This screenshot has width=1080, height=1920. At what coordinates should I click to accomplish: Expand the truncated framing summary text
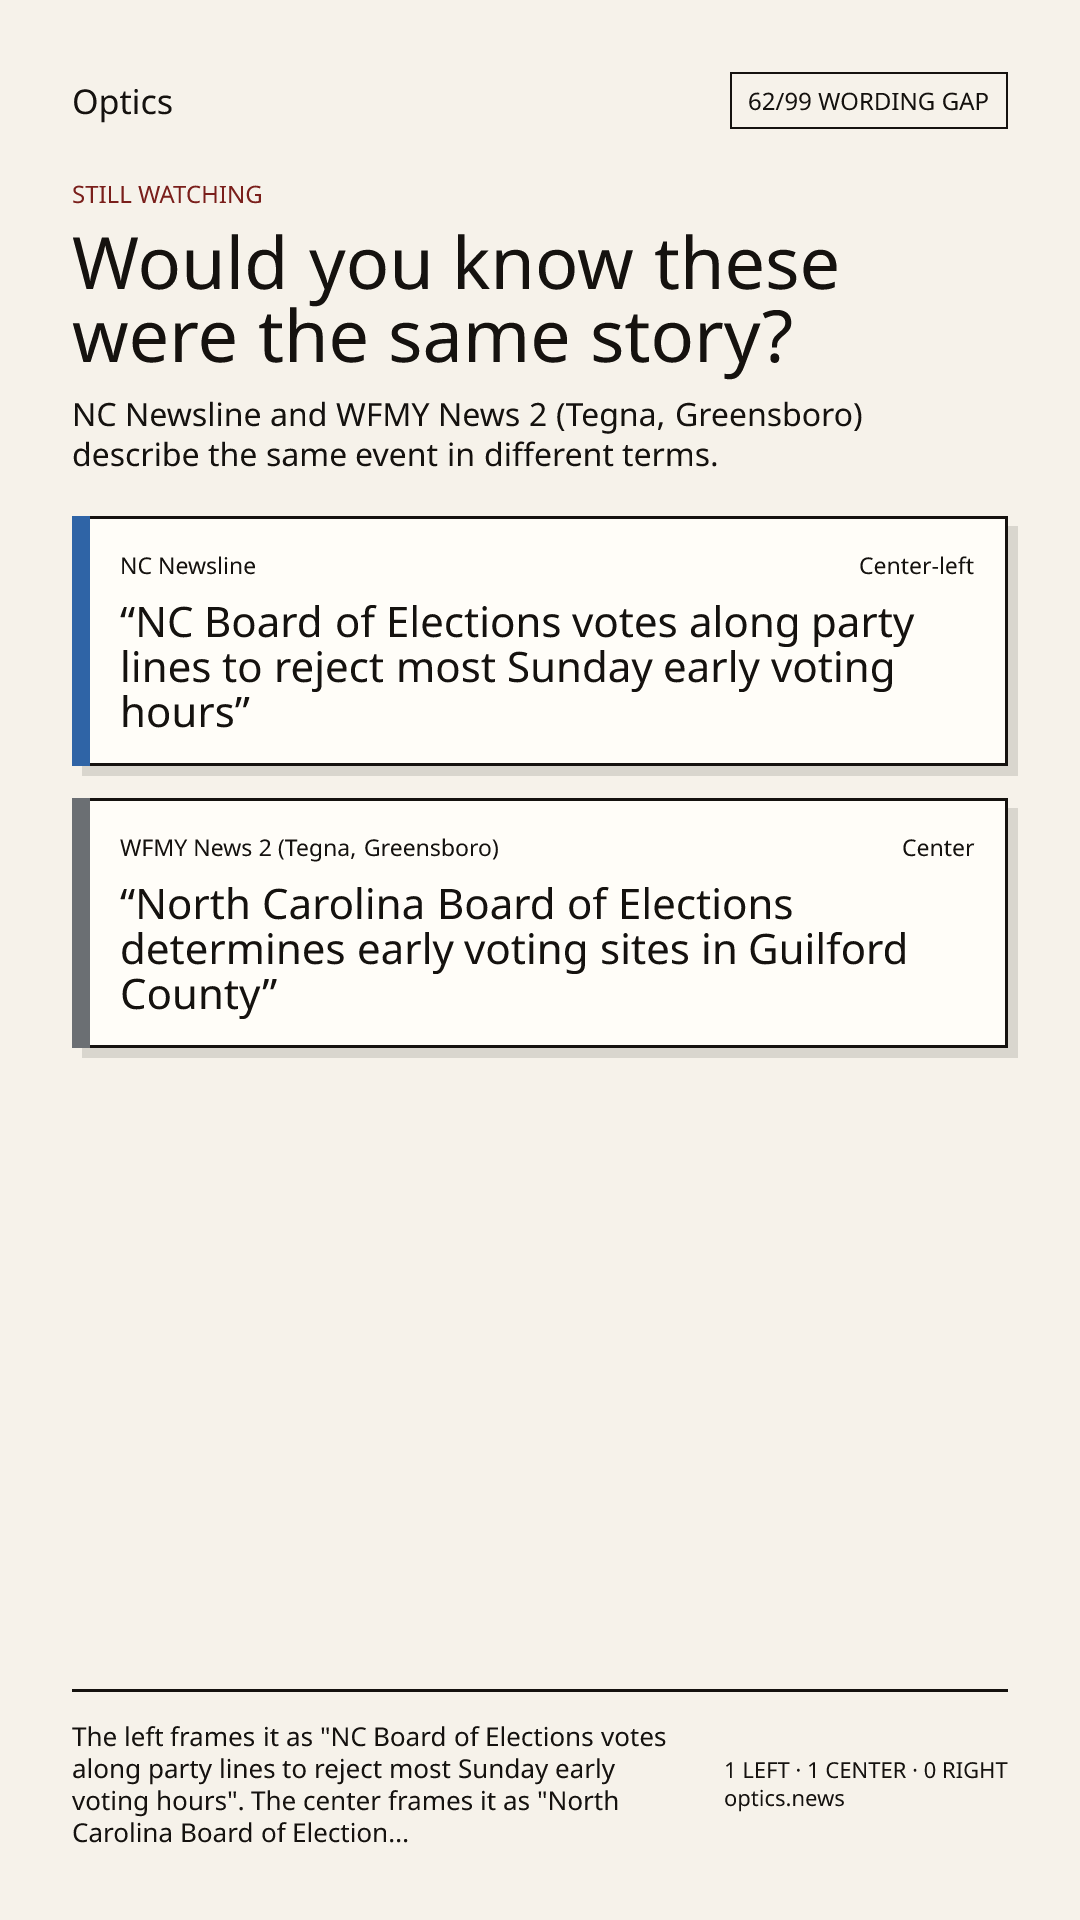369,1785
